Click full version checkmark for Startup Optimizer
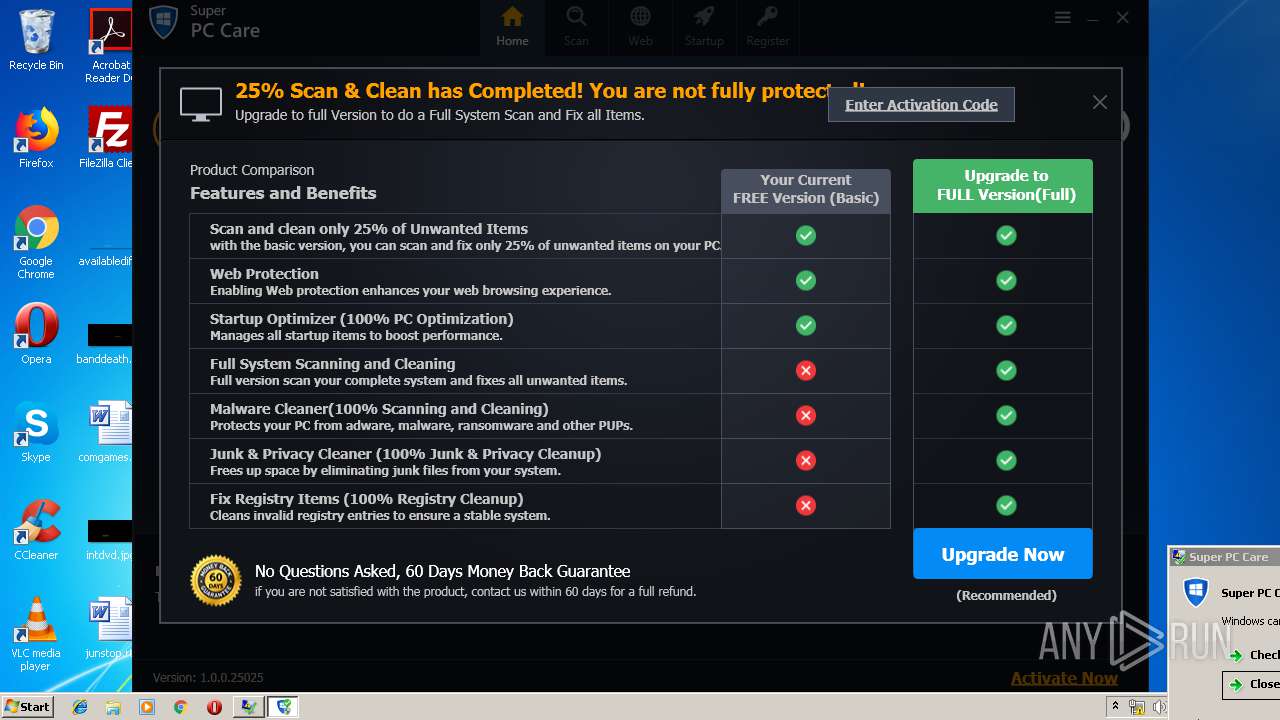The height and width of the screenshot is (720, 1280). coord(1006,326)
